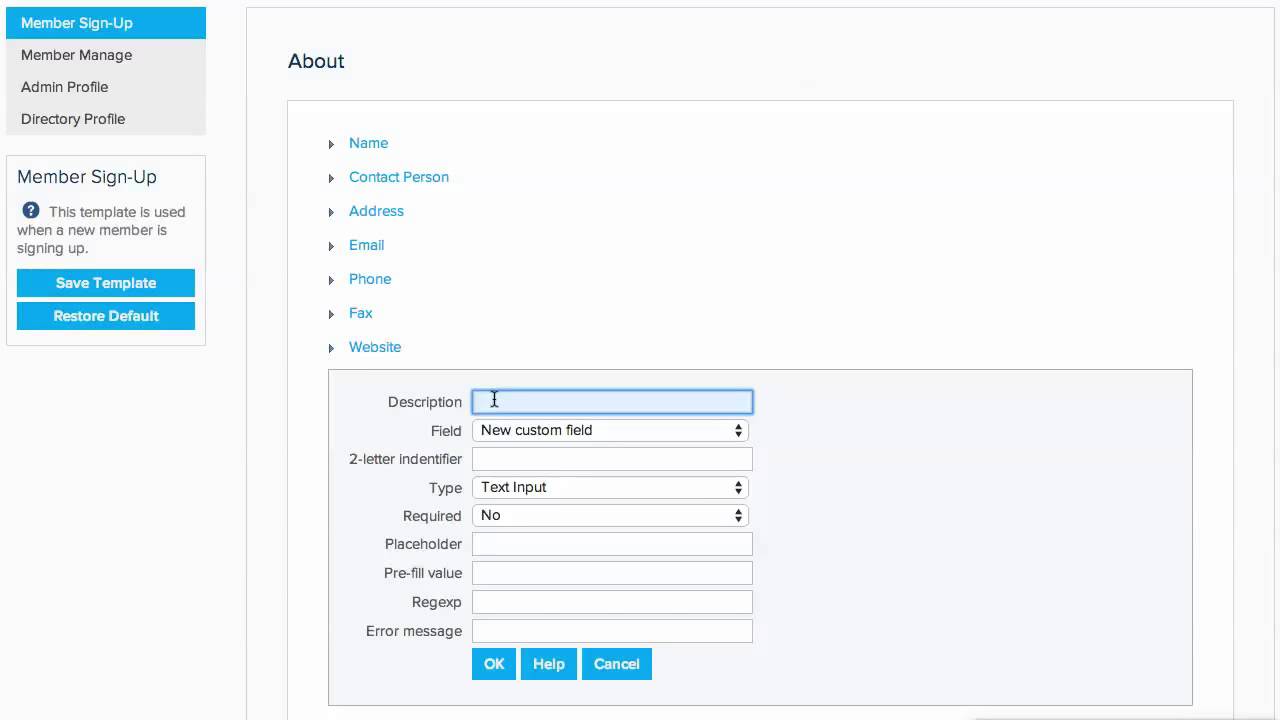Expand the Address field triangle

[x=331, y=213]
